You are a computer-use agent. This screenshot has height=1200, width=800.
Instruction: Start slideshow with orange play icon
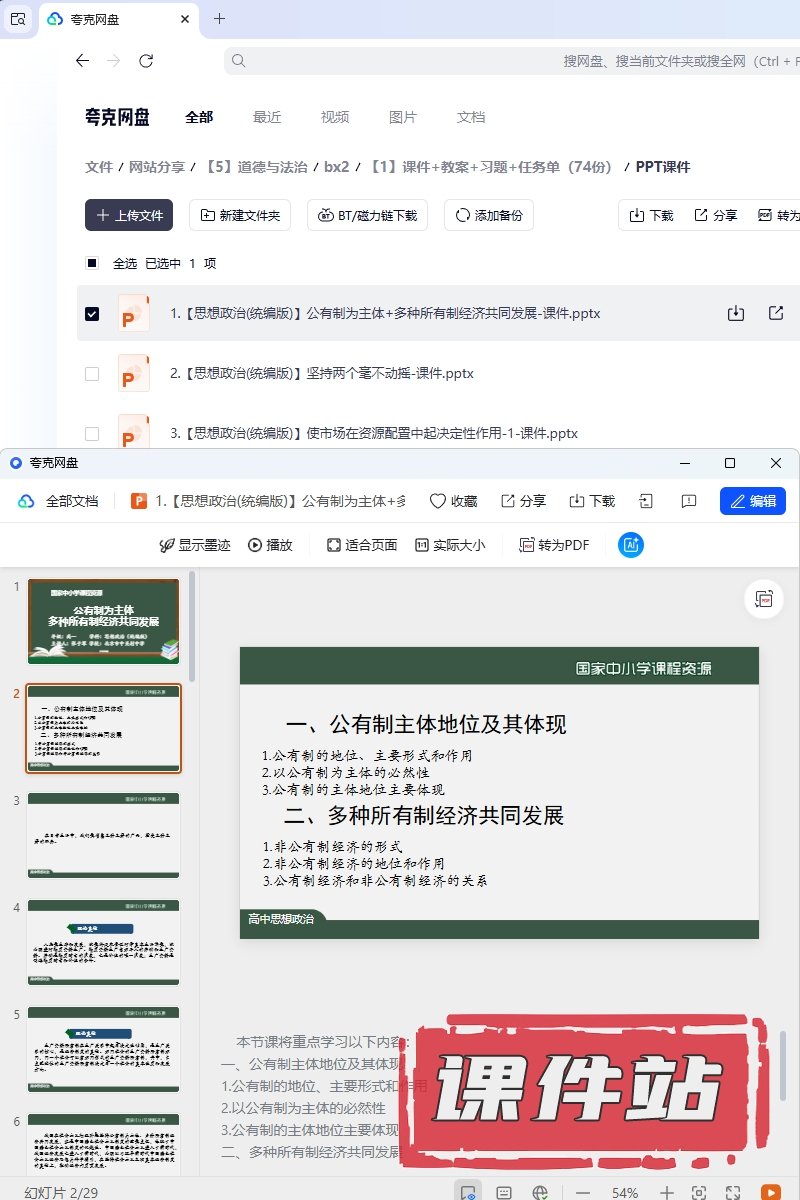pyautogui.click(x=770, y=1192)
